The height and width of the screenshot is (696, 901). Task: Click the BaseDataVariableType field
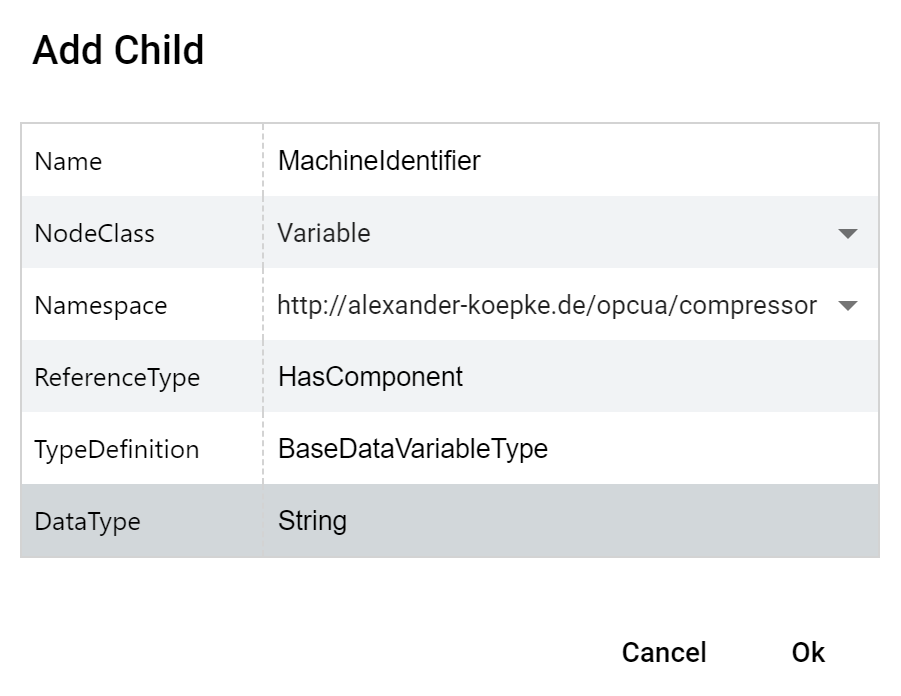[x=571, y=448]
